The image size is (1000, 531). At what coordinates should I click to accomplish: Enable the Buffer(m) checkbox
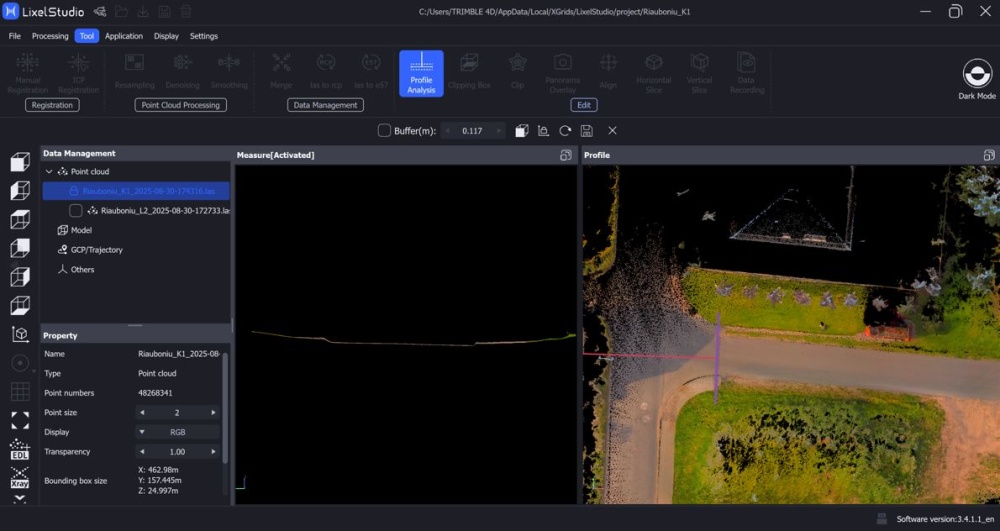click(384, 131)
